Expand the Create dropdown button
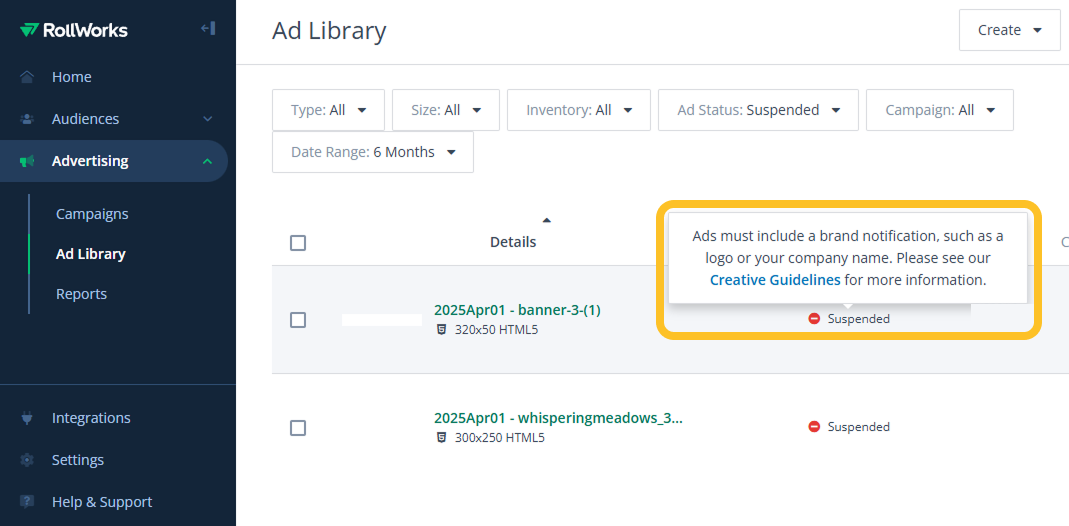Viewport: 1069px width, 526px height. coord(1009,30)
